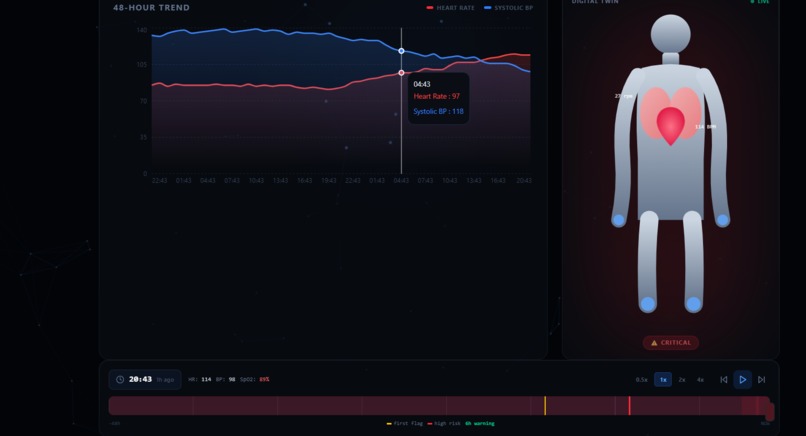Click the CRITICAL status badge
Image resolution: width=806 pixels, height=436 pixels.
tap(671, 343)
